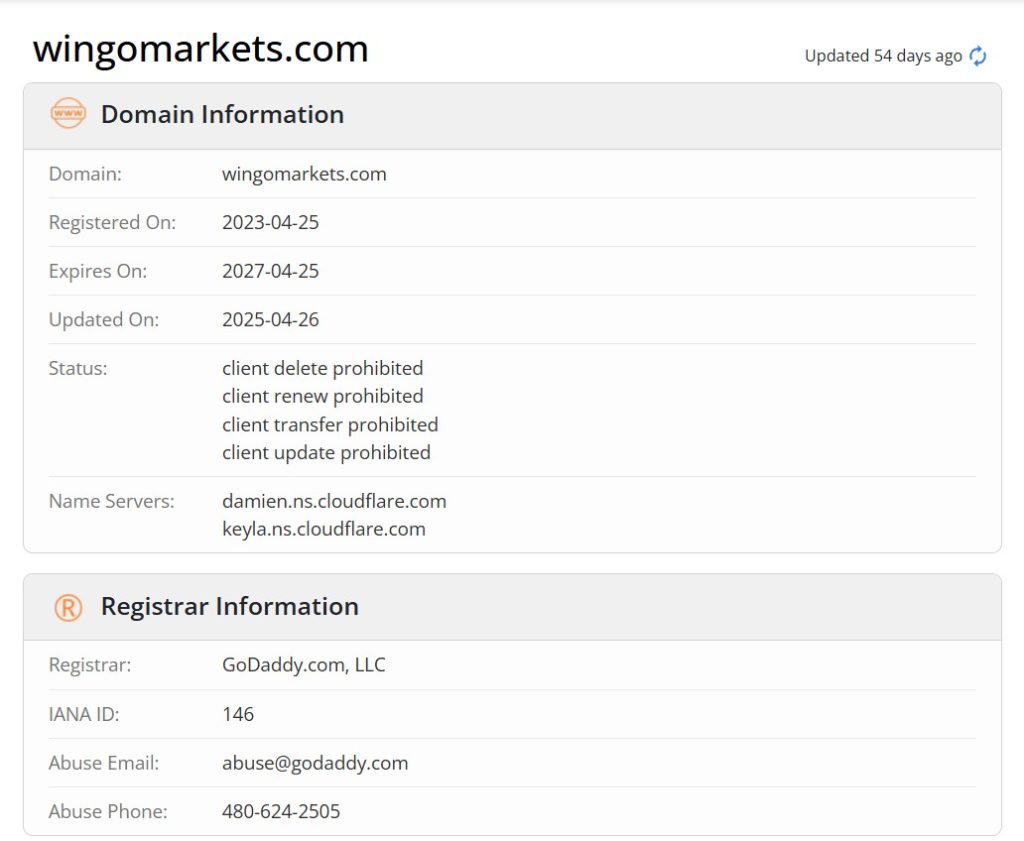Click the name server keyla.ns.cloudflare.com
This screenshot has width=1024, height=841.
(x=324, y=529)
